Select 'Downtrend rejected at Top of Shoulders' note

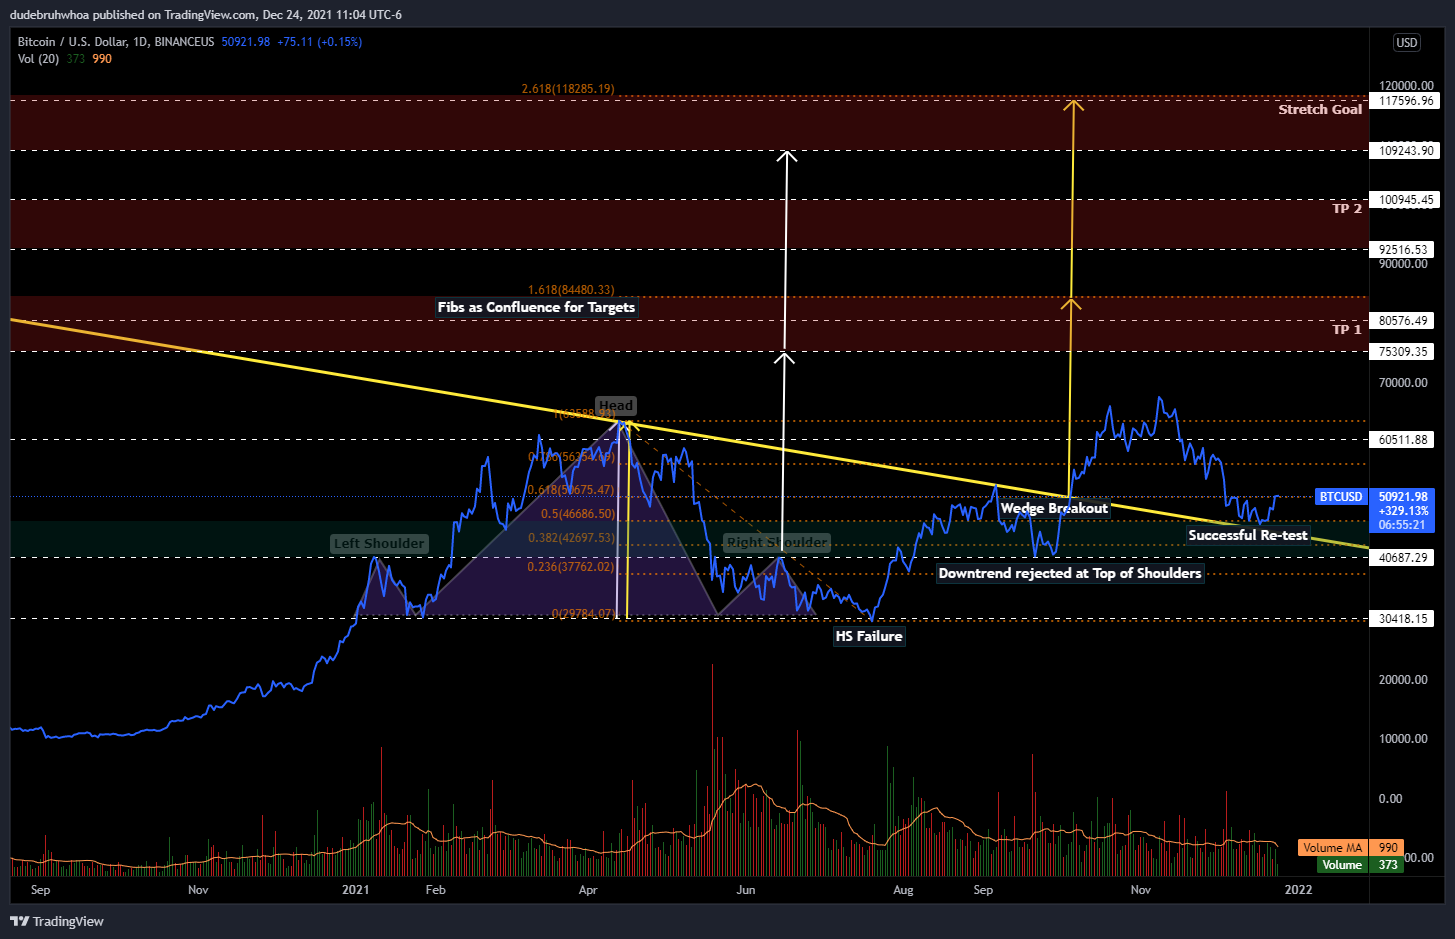1070,574
